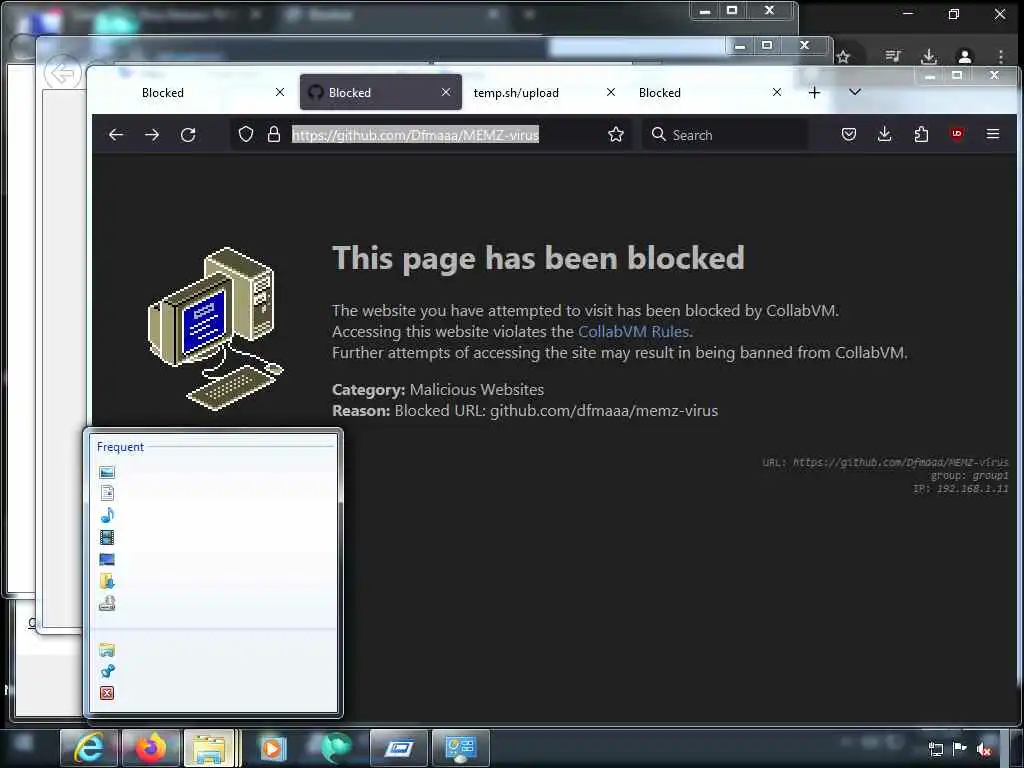Close the temp.sh/upload tab
The width and height of the screenshot is (1024, 768).
pos(611,92)
